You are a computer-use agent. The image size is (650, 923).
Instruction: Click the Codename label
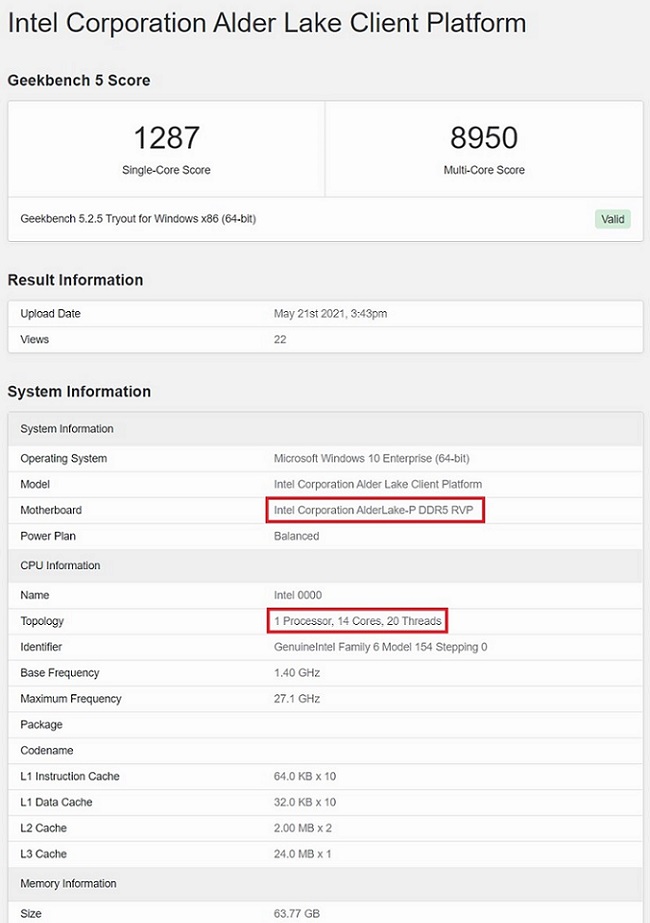click(47, 751)
